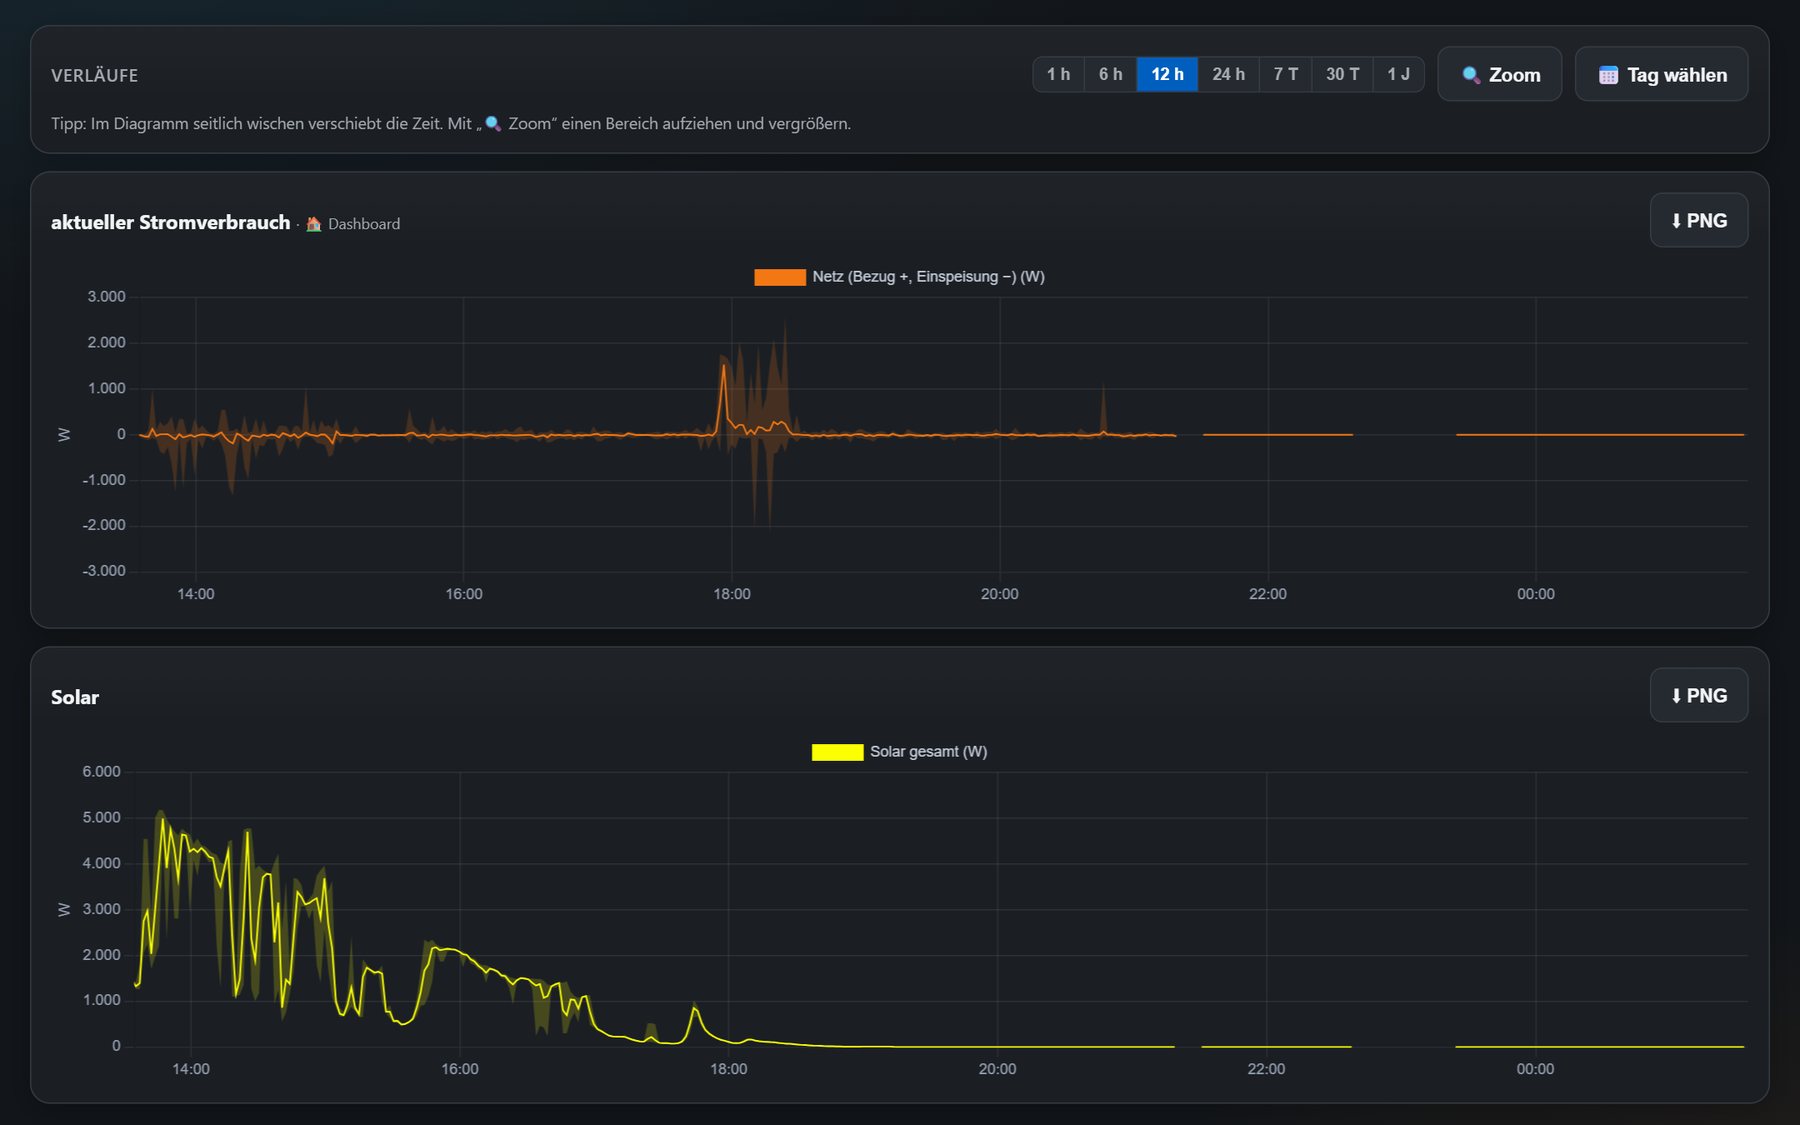Select the 12 h time range

[x=1167, y=74]
